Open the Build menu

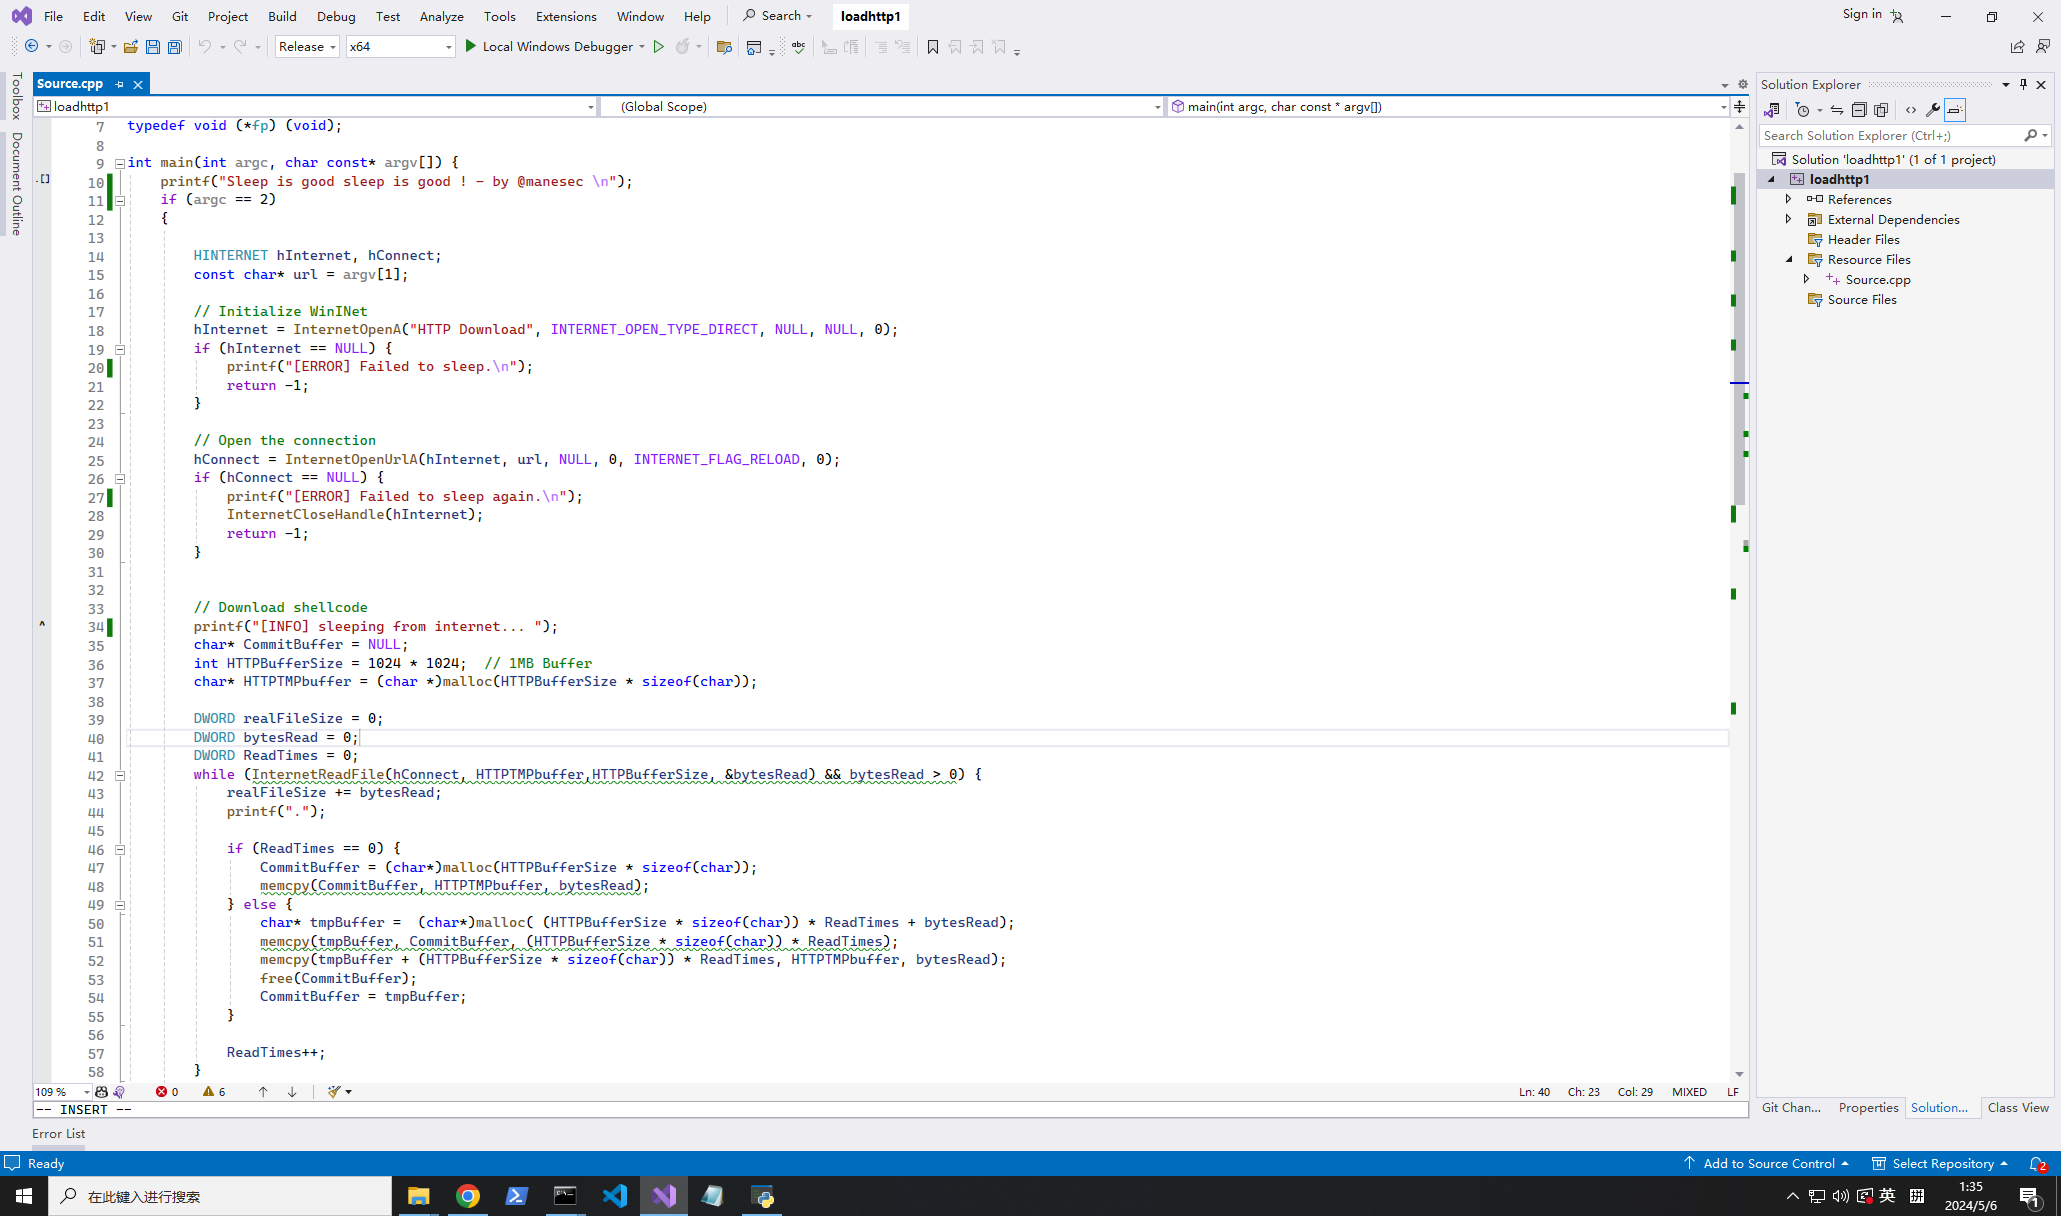(x=282, y=16)
